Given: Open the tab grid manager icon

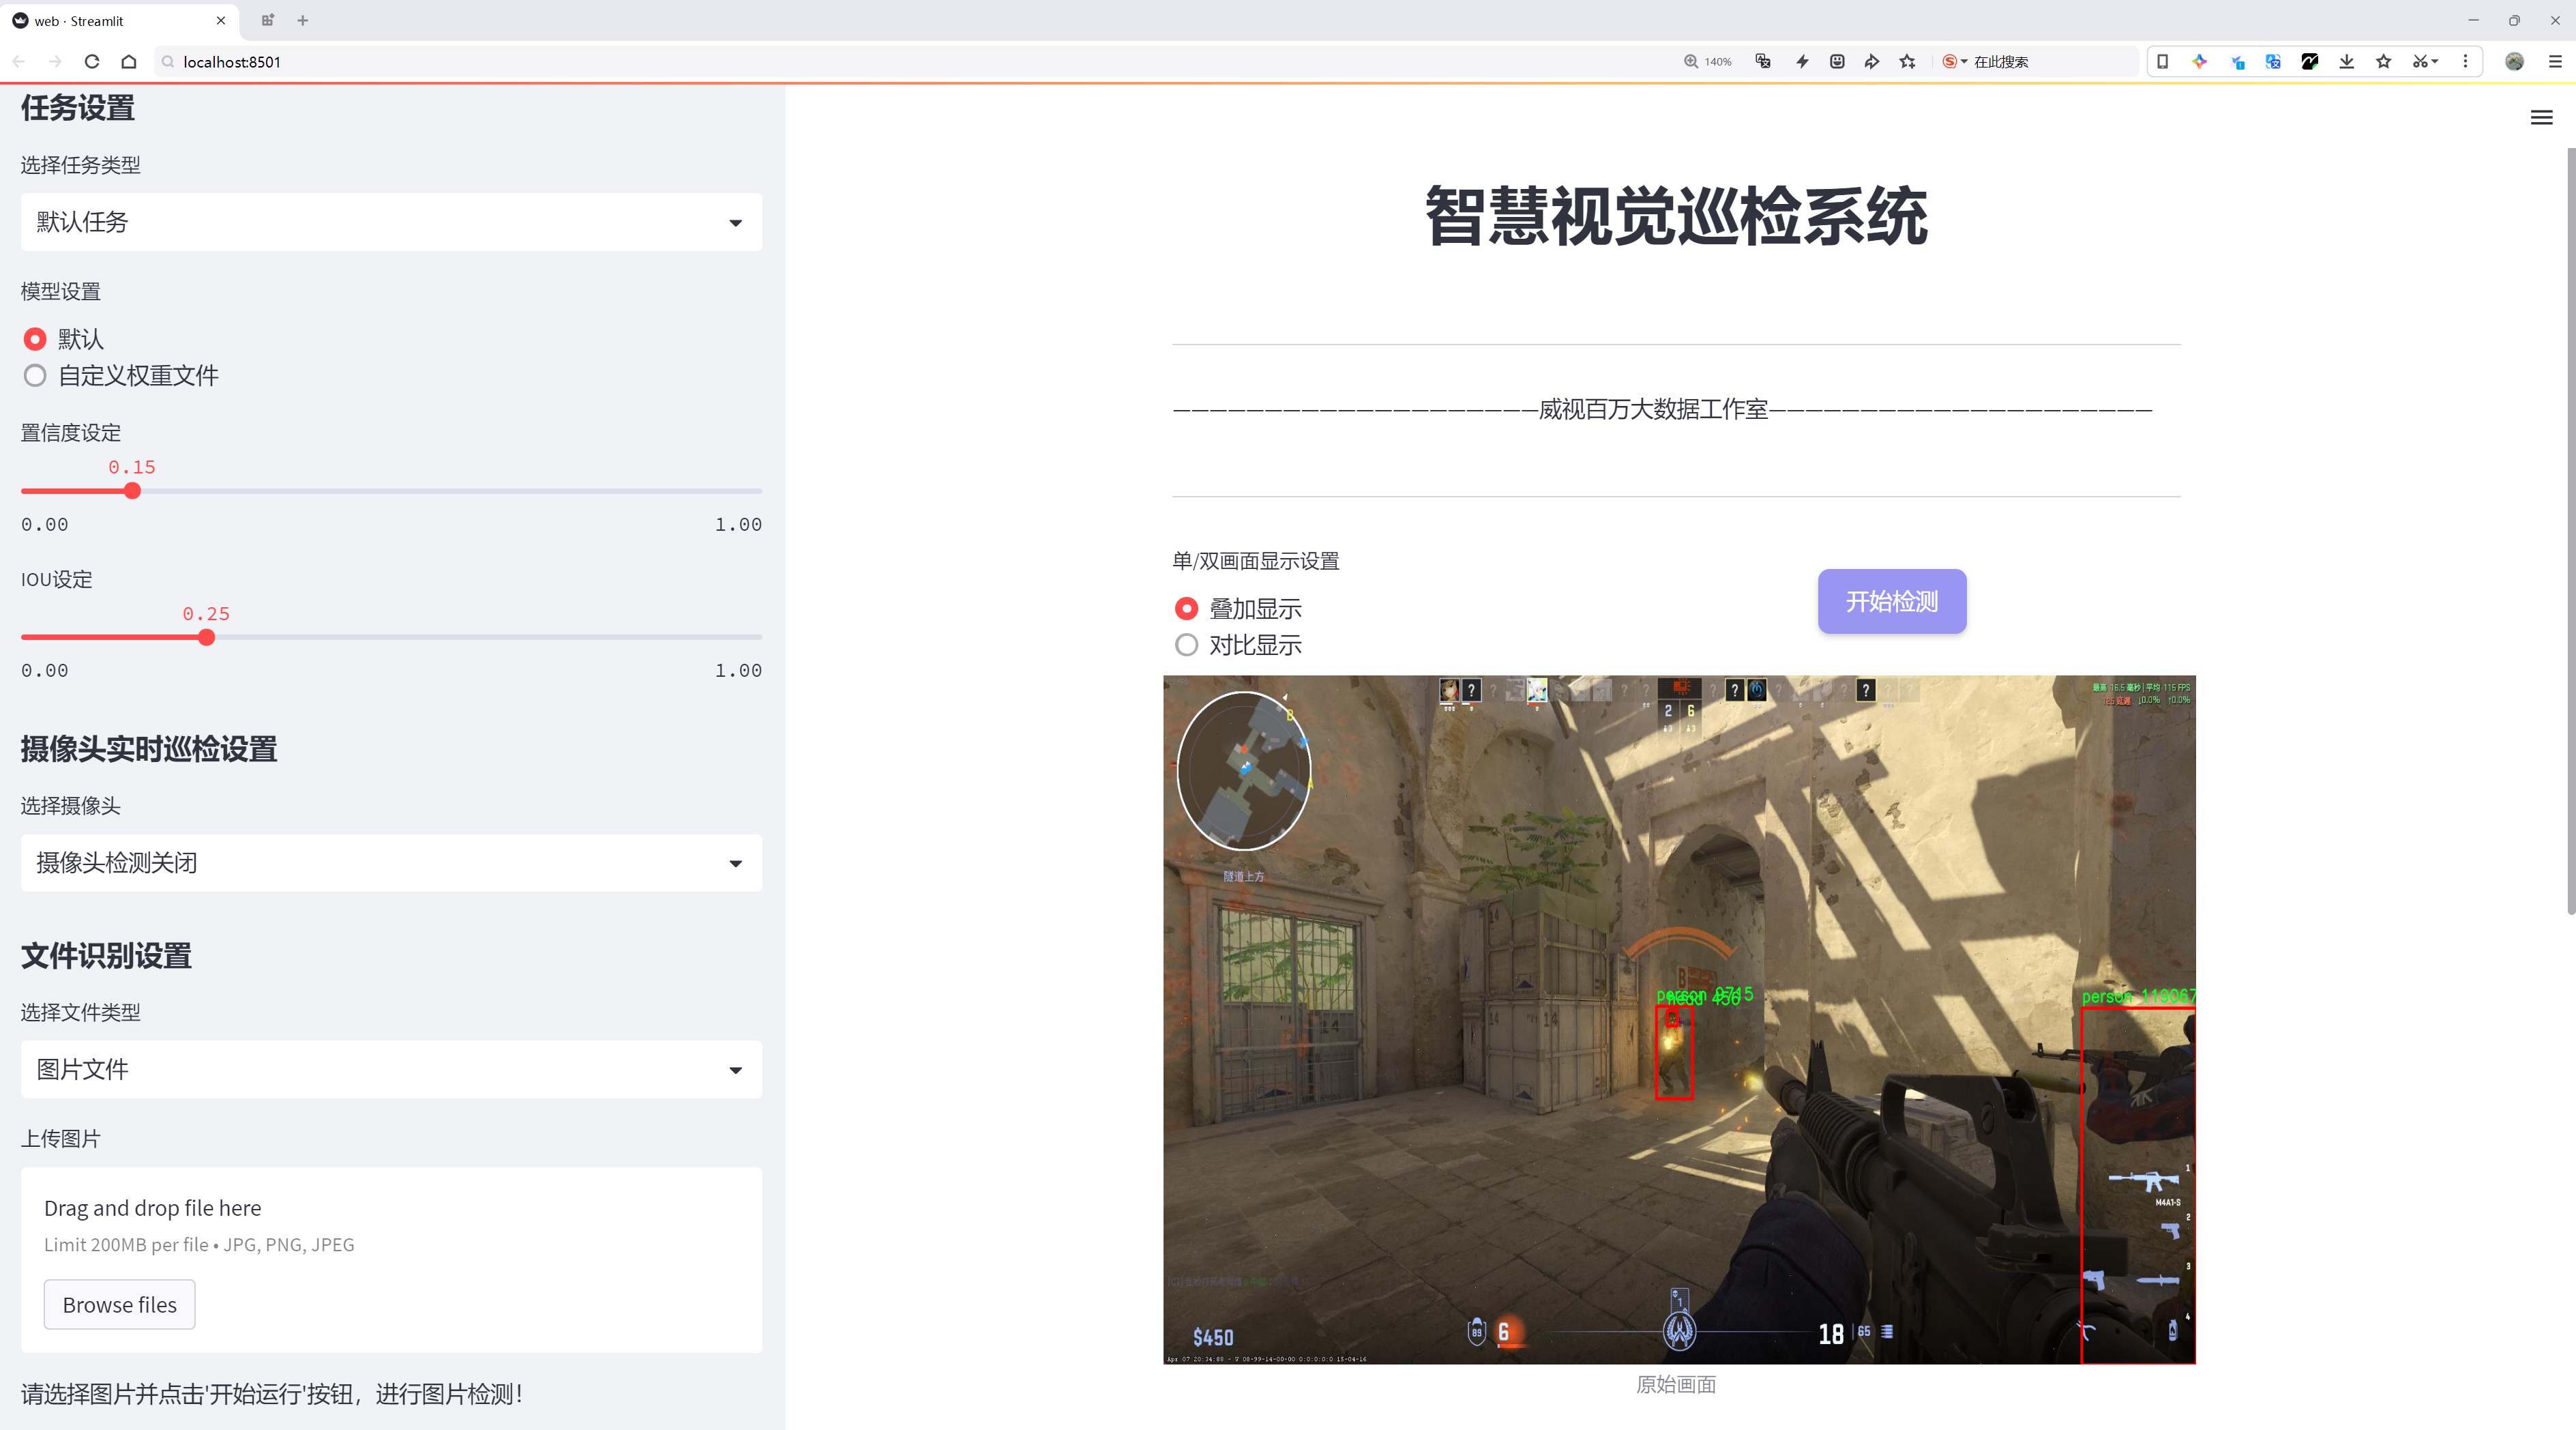Looking at the screenshot, I should click(x=267, y=20).
